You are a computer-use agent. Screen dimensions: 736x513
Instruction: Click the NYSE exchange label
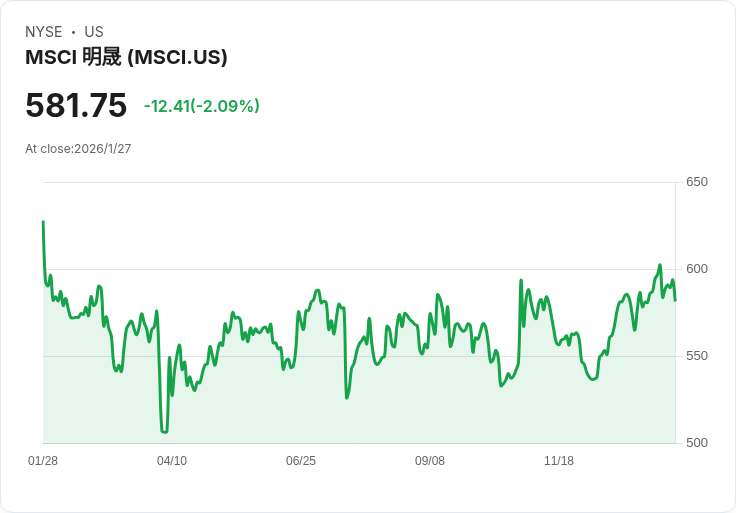43,32
